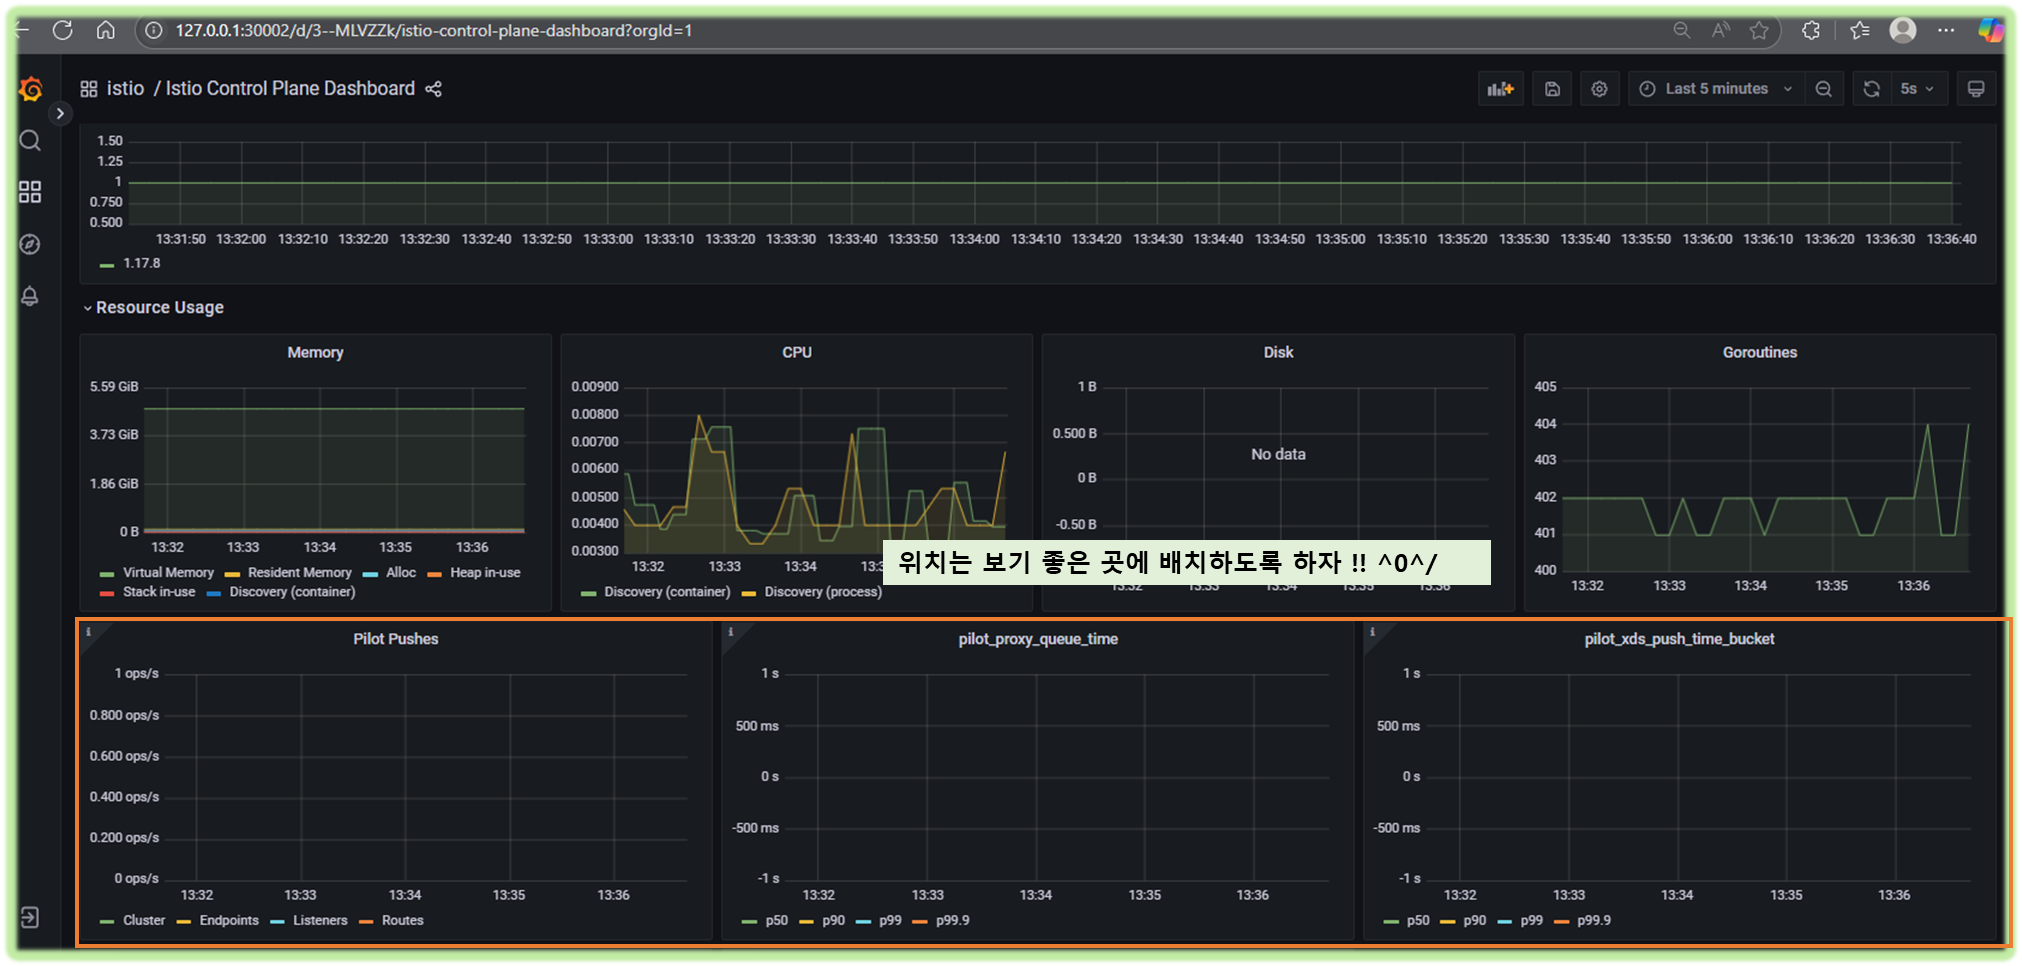
Task: Add this page to favorites star
Action: click(1759, 31)
